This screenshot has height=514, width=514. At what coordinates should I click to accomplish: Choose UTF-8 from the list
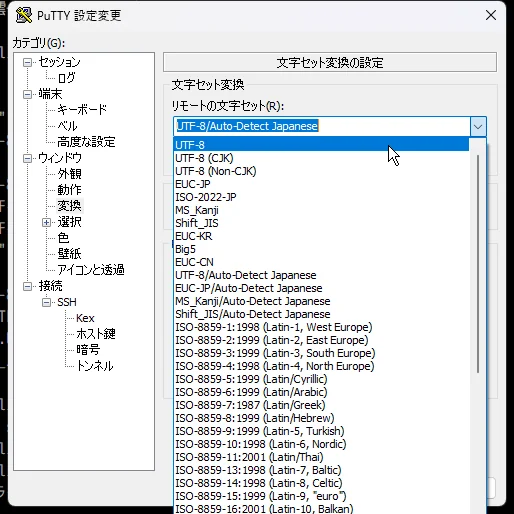(321, 145)
